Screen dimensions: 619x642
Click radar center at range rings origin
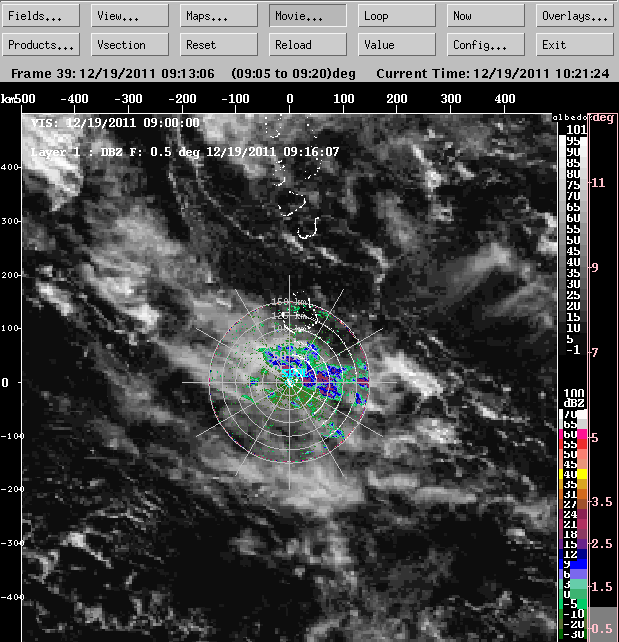pyautogui.click(x=290, y=382)
